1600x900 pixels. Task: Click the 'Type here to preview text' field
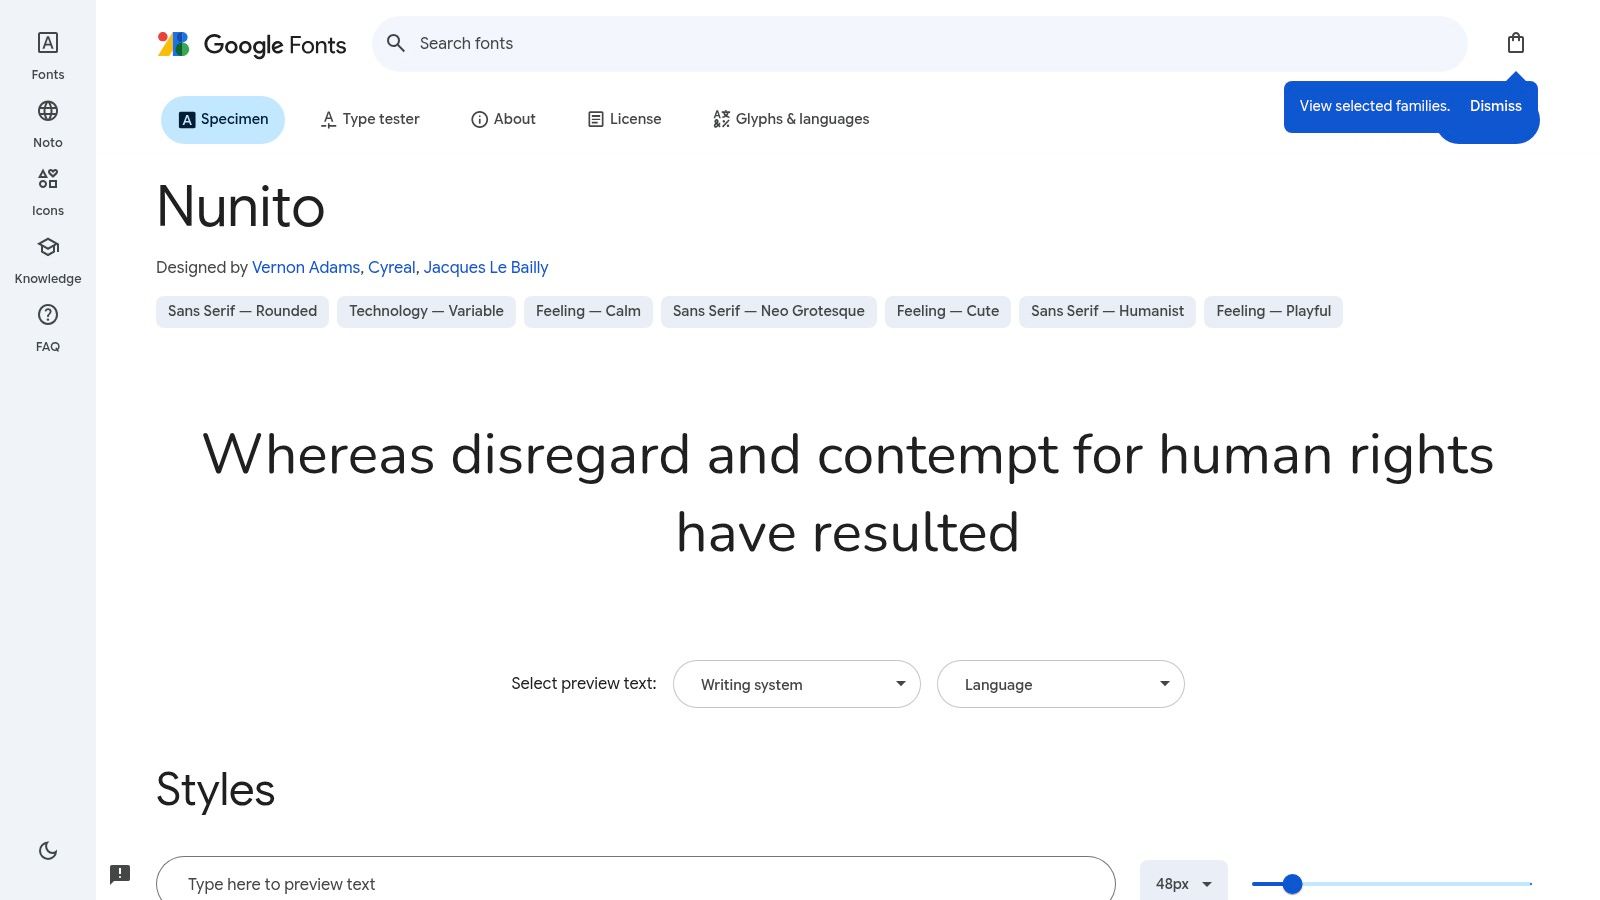(x=636, y=882)
